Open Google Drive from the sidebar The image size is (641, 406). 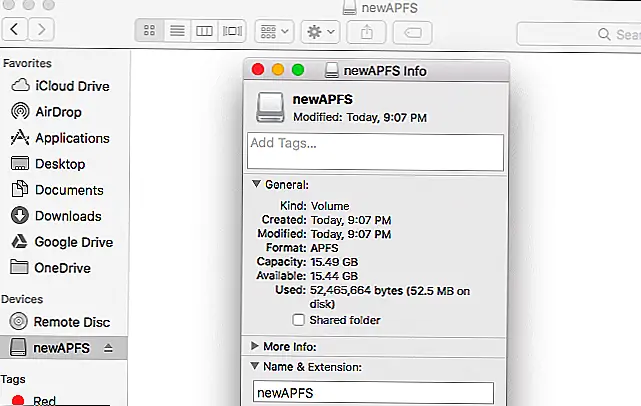(73, 242)
